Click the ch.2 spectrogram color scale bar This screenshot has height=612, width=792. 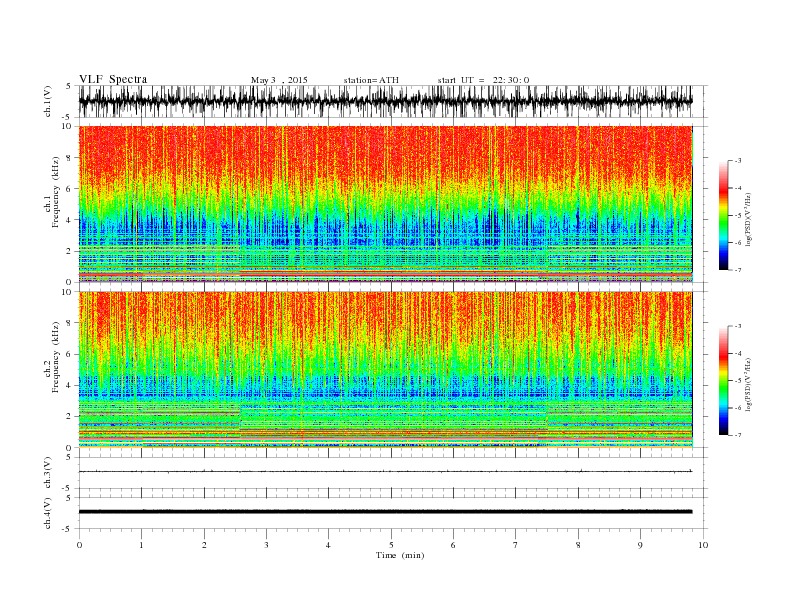tap(723, 380)
